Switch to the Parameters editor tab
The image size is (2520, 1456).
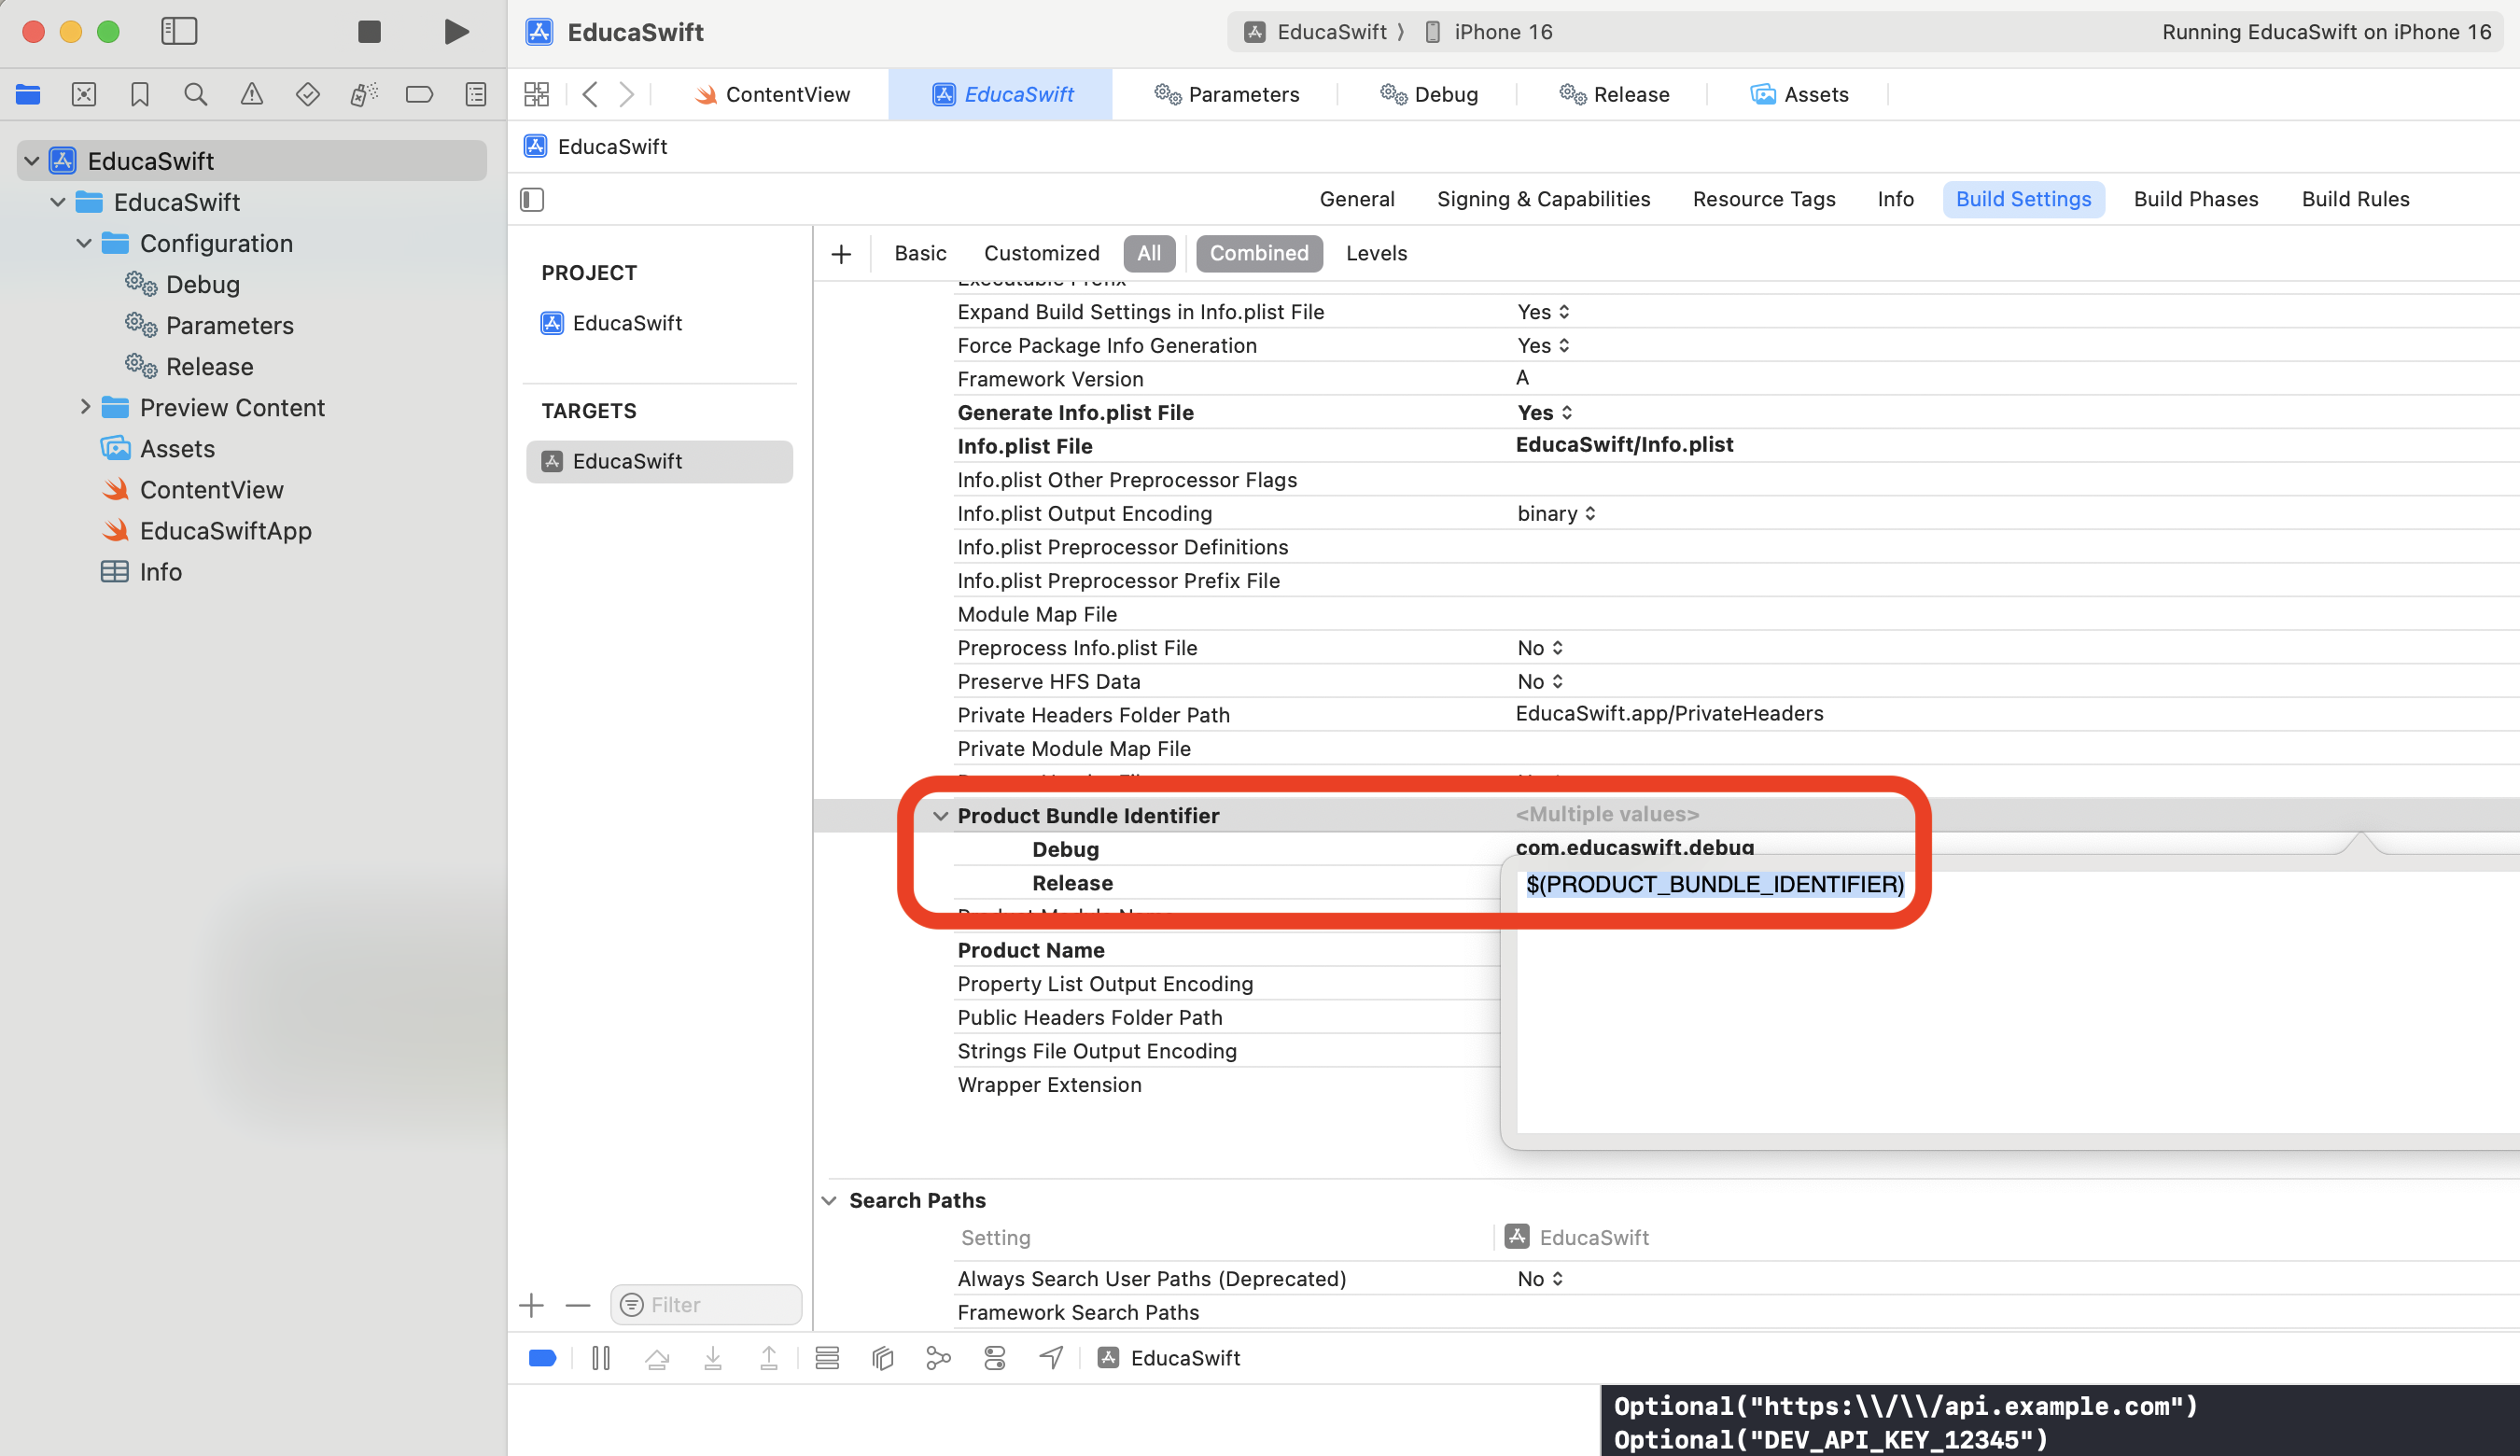coord(1226,95)
